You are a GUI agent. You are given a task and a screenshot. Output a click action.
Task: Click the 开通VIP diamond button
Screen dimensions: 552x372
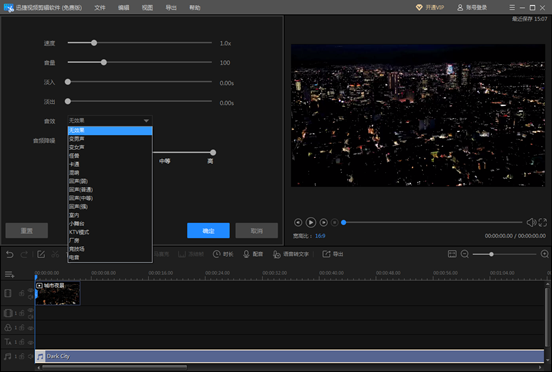pos(430,7)
